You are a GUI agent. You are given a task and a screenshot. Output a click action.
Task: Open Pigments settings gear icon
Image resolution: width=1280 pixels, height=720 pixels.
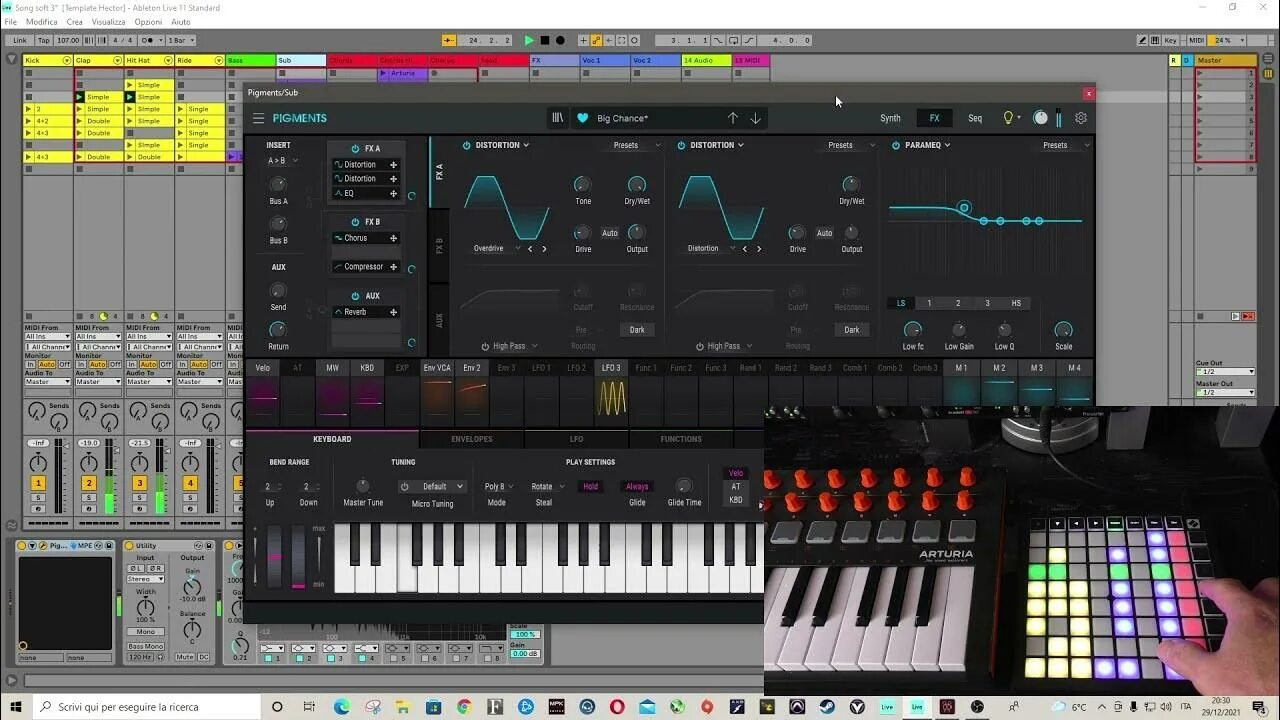tap(1081, 118)
